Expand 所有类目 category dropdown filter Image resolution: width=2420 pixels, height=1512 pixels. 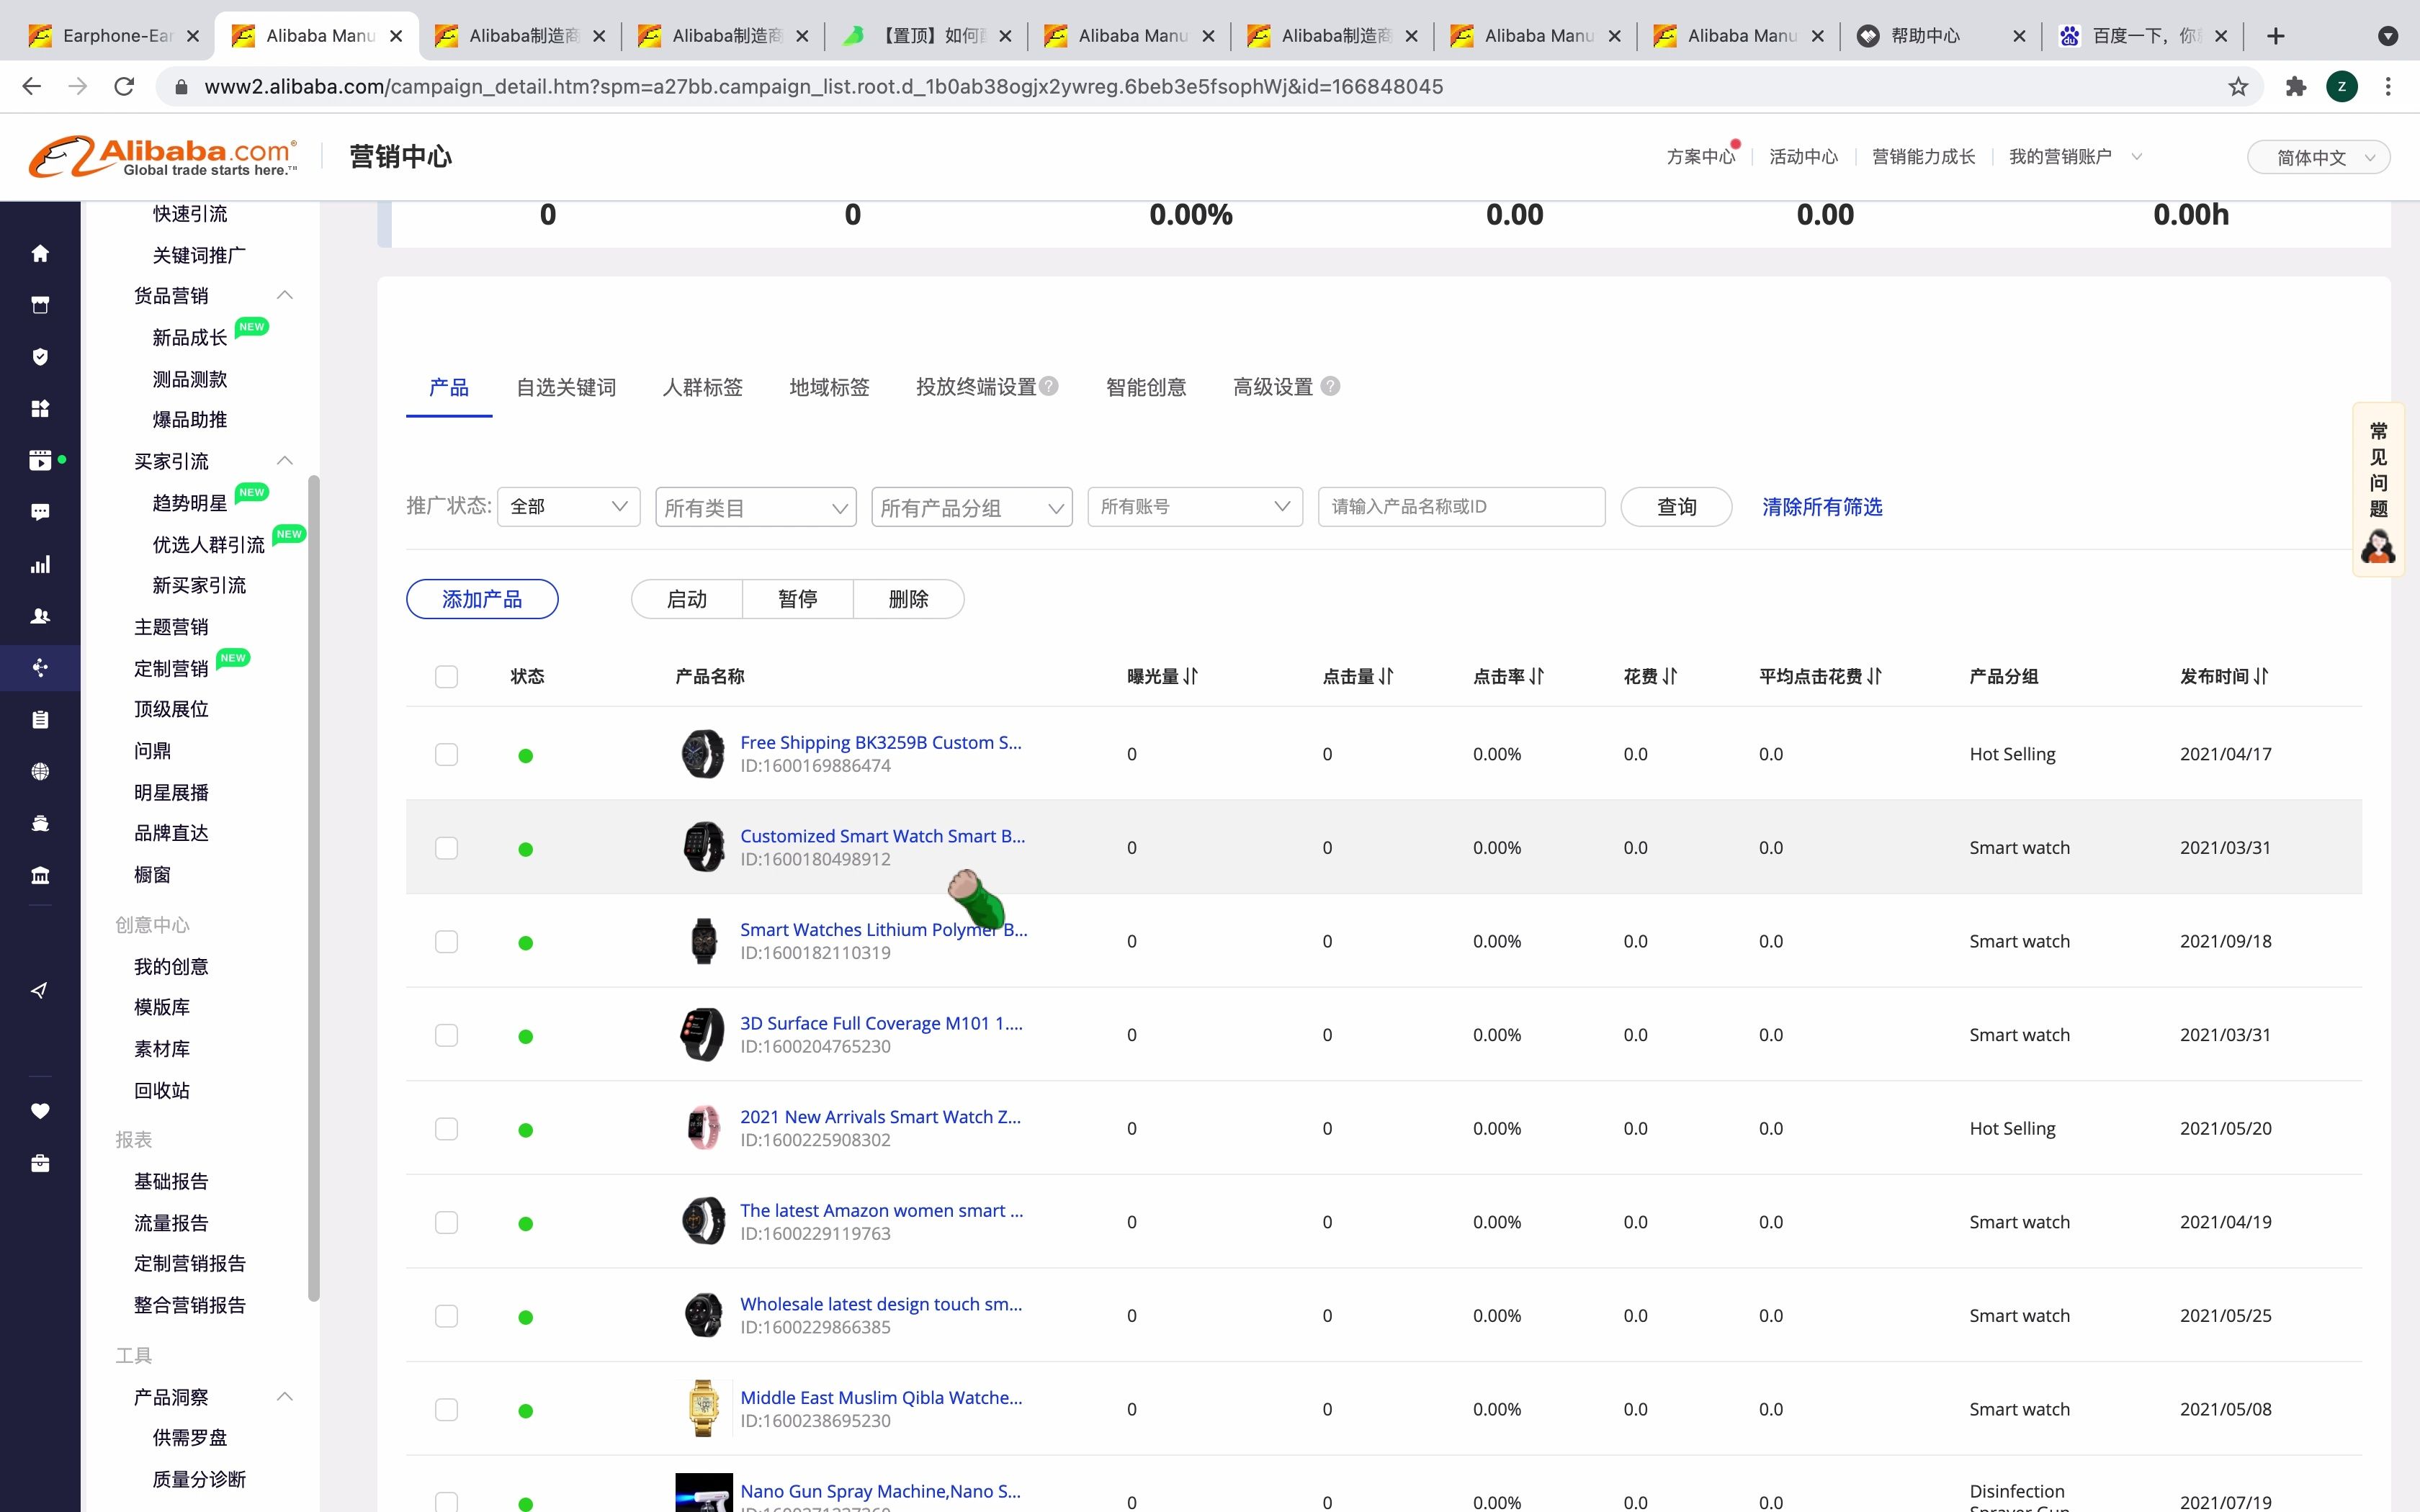coord(753,507)
